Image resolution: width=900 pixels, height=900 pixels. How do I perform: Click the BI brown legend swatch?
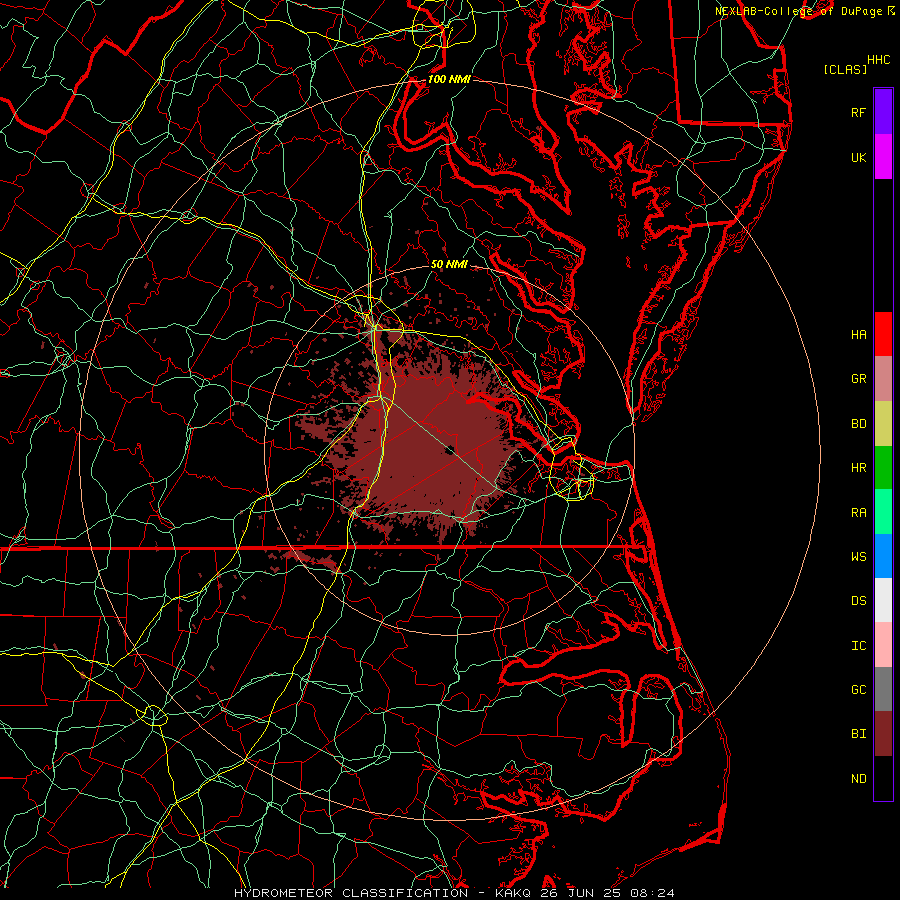(883, 734)
